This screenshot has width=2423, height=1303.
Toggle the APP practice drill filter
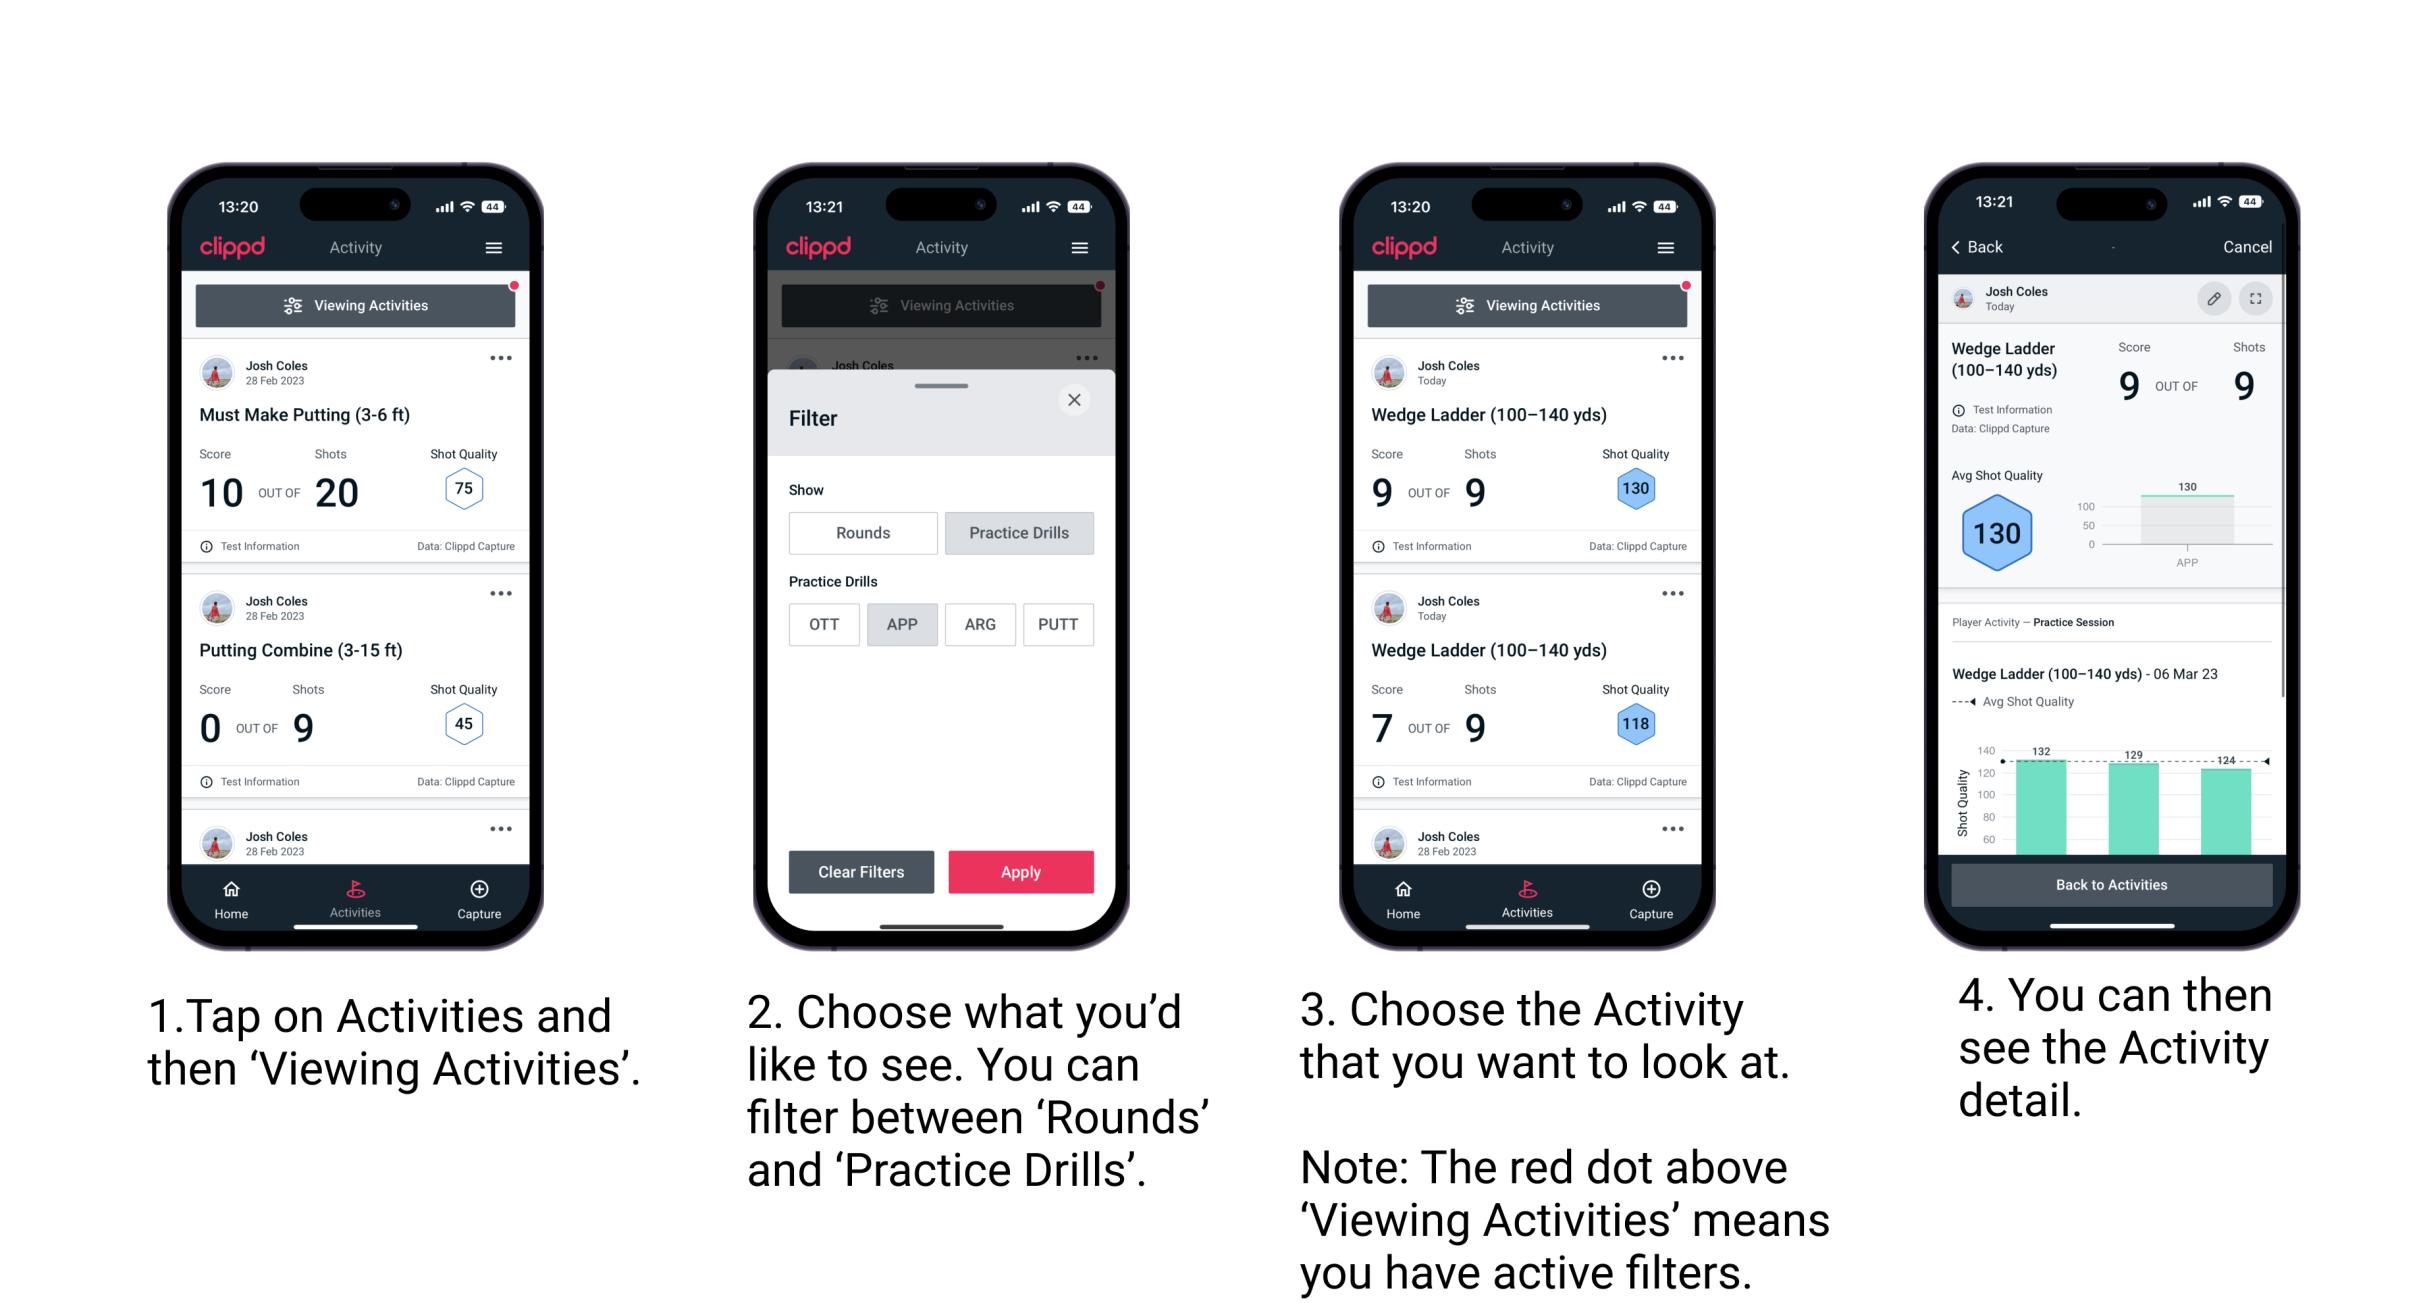pos(902,623)
